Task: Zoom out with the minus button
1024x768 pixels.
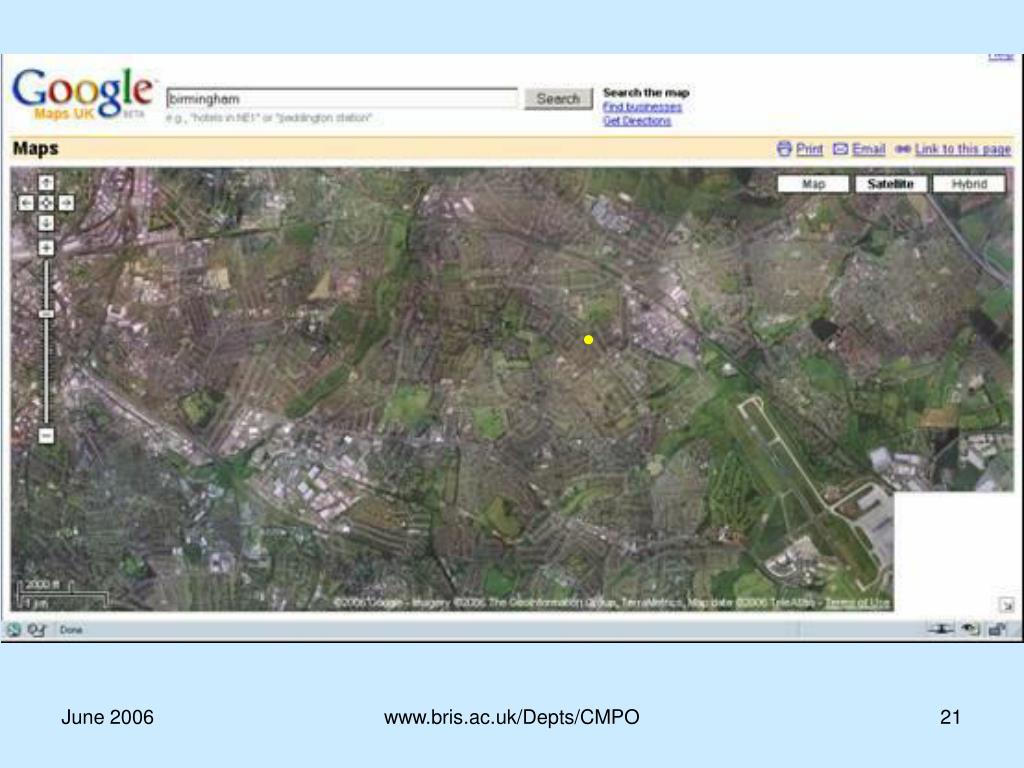Action: [46, 436]
